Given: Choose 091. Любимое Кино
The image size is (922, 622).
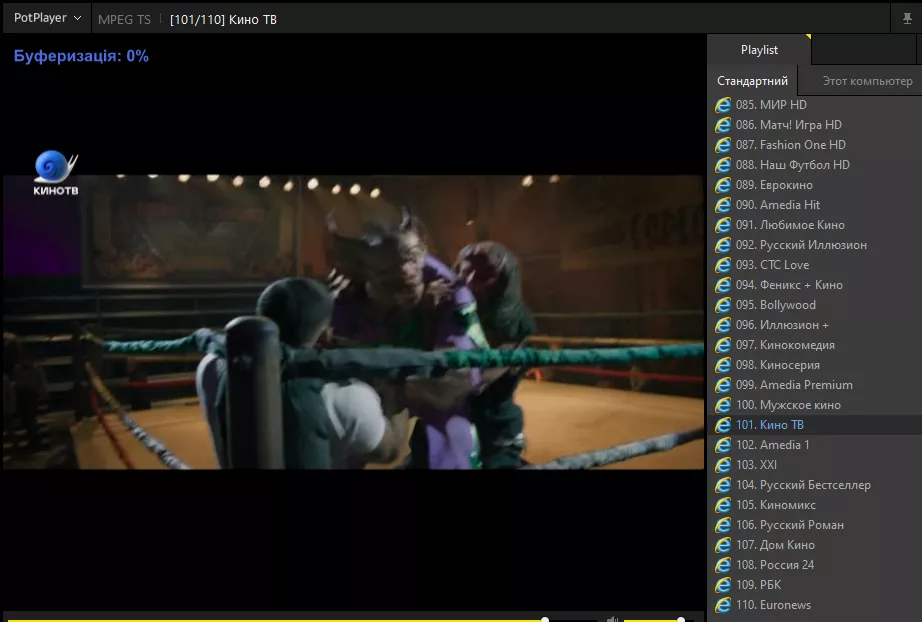Looking at the screenshot, I should [x=815, y=225].
